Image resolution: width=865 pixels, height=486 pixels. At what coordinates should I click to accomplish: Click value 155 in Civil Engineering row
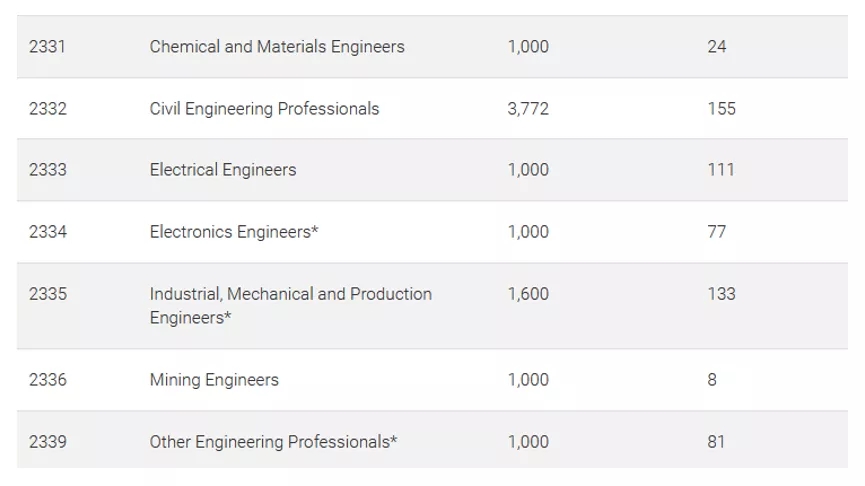click(x=722, y=109)
